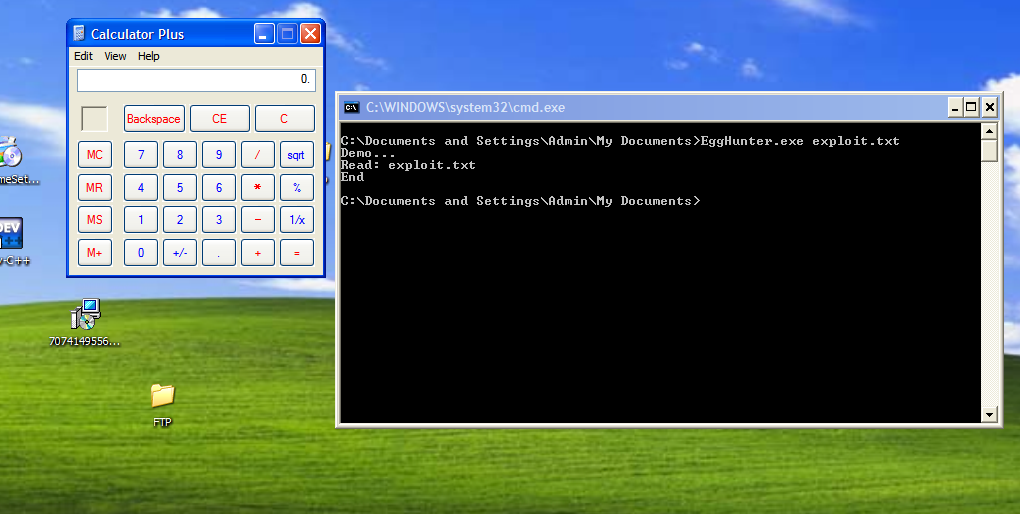Store value with the MS button

[95, 220]
